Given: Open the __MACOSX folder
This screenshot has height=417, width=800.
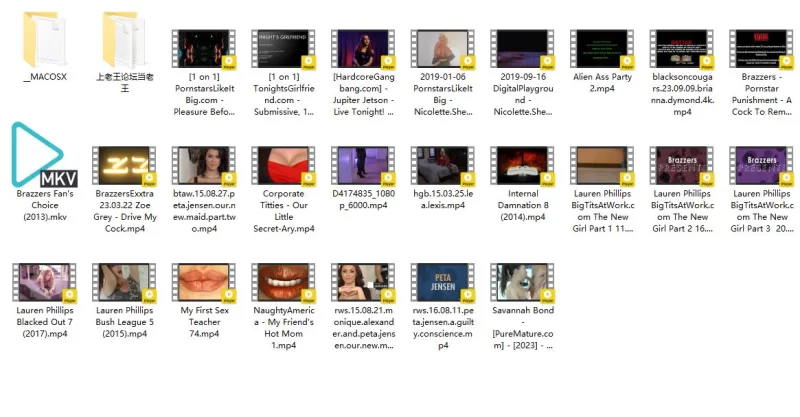Looking at the screenshot, I should [x=45, y=41].
